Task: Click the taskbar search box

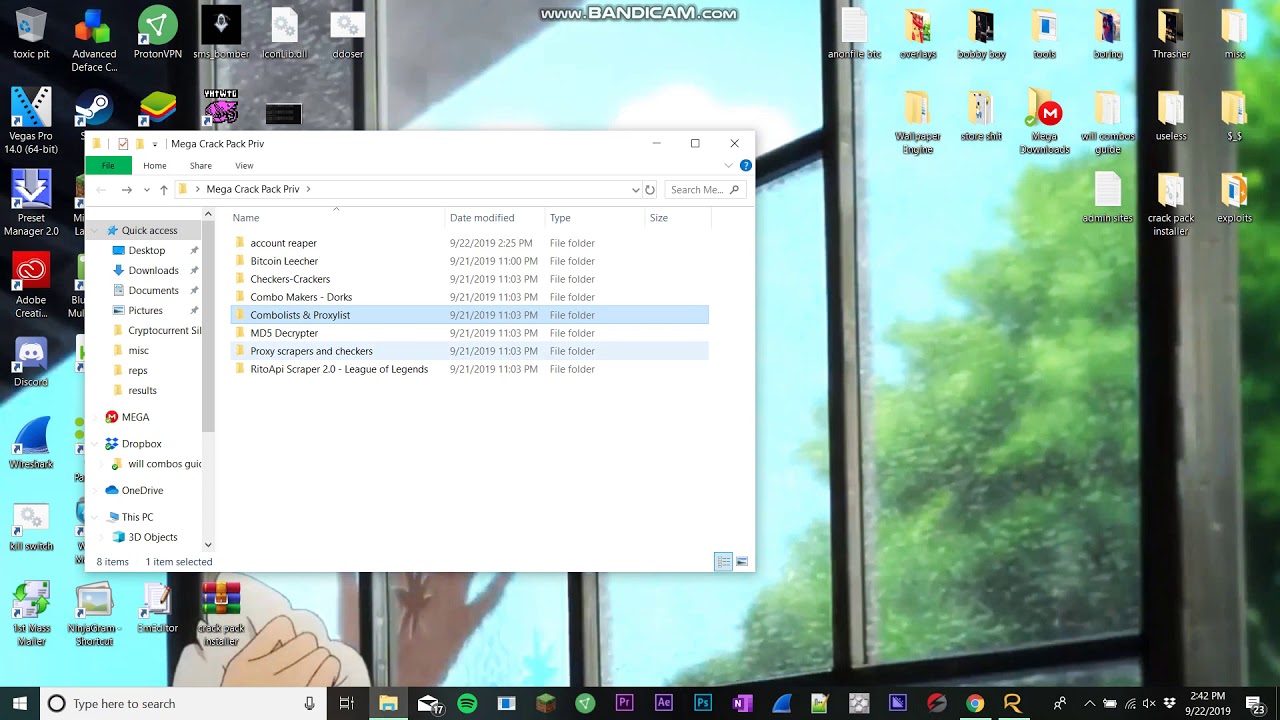Action: 182,704
